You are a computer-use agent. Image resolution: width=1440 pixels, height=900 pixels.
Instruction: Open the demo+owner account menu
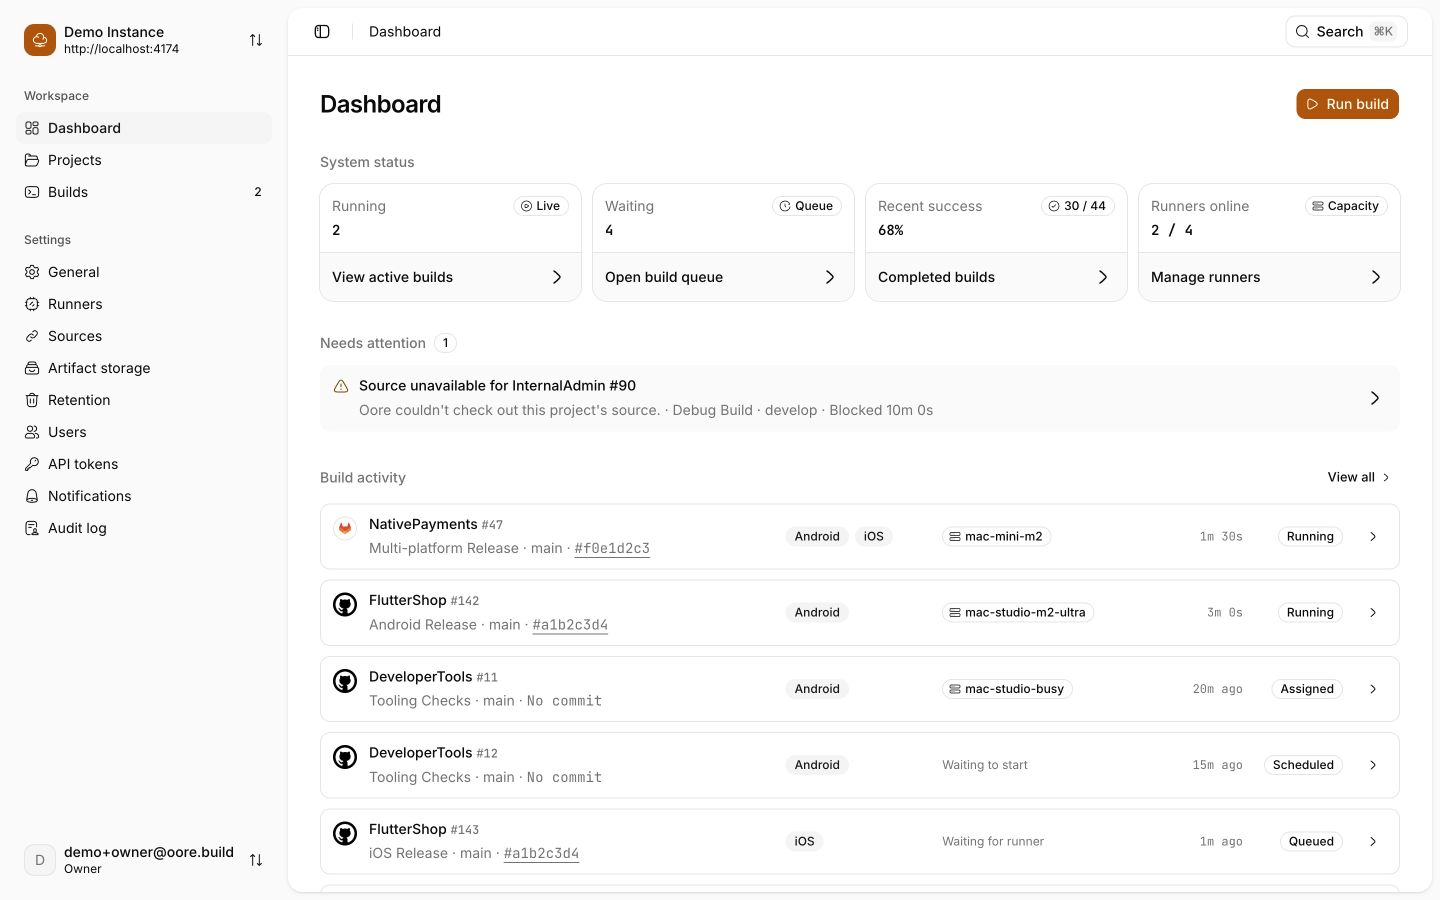[x=144, y=860]
